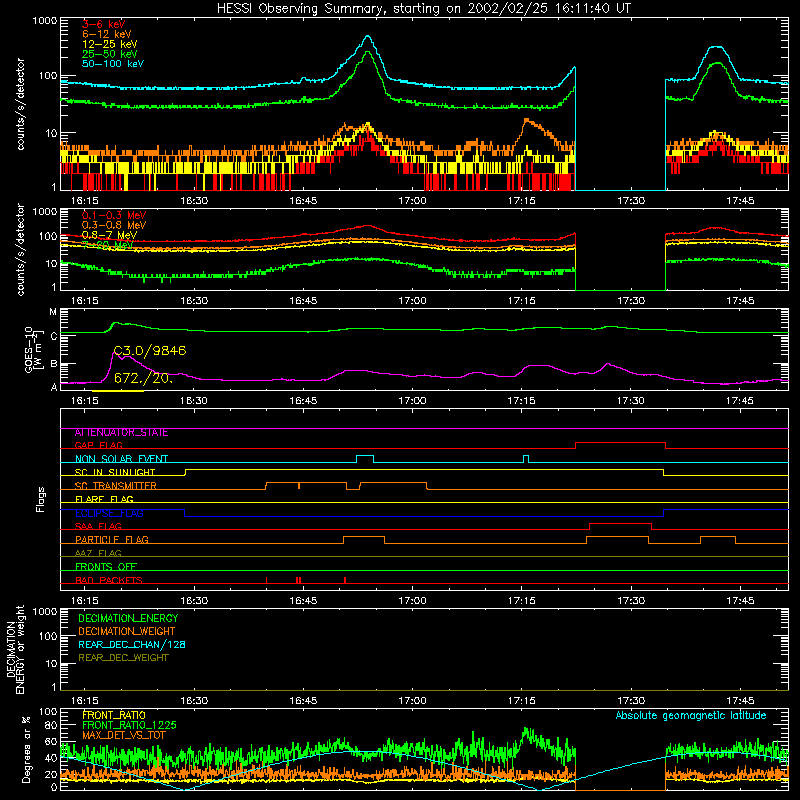Click the SC_TRANSMITTER flag label
Viewport: 800px width, 800px height.
(x=115, y=486)
